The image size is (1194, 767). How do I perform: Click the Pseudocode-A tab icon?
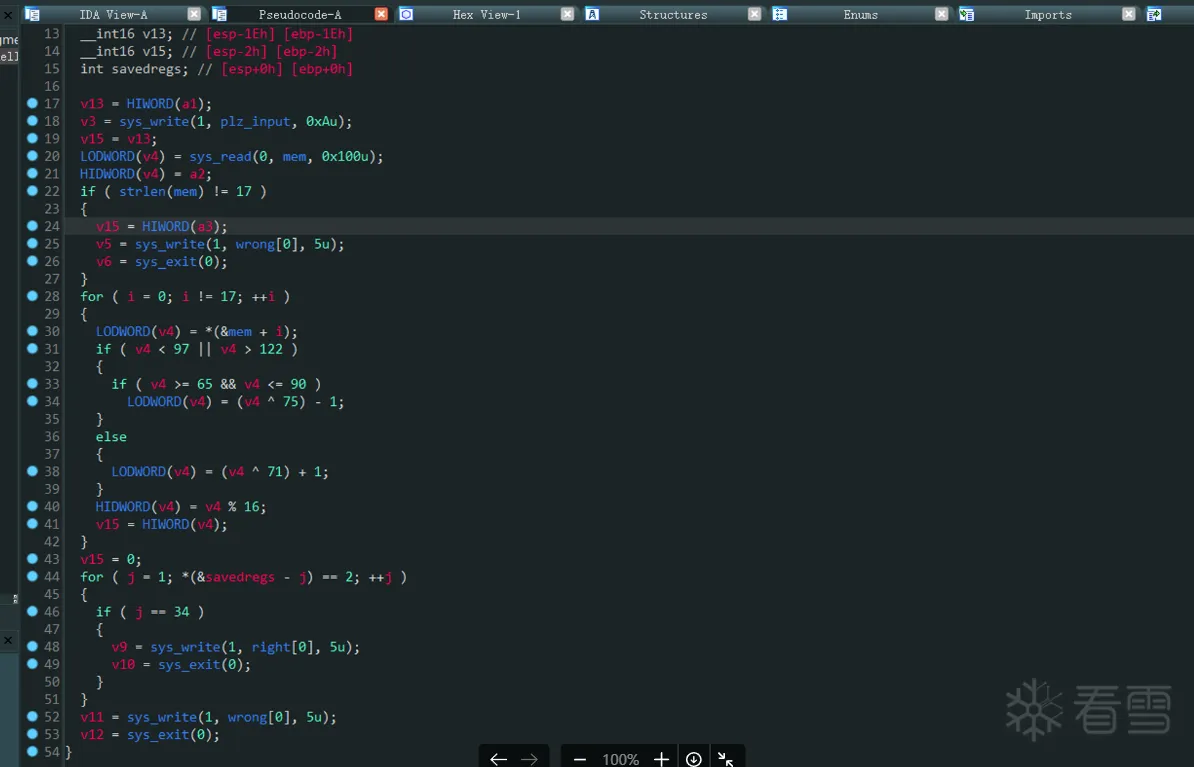[x=219, y=14]
